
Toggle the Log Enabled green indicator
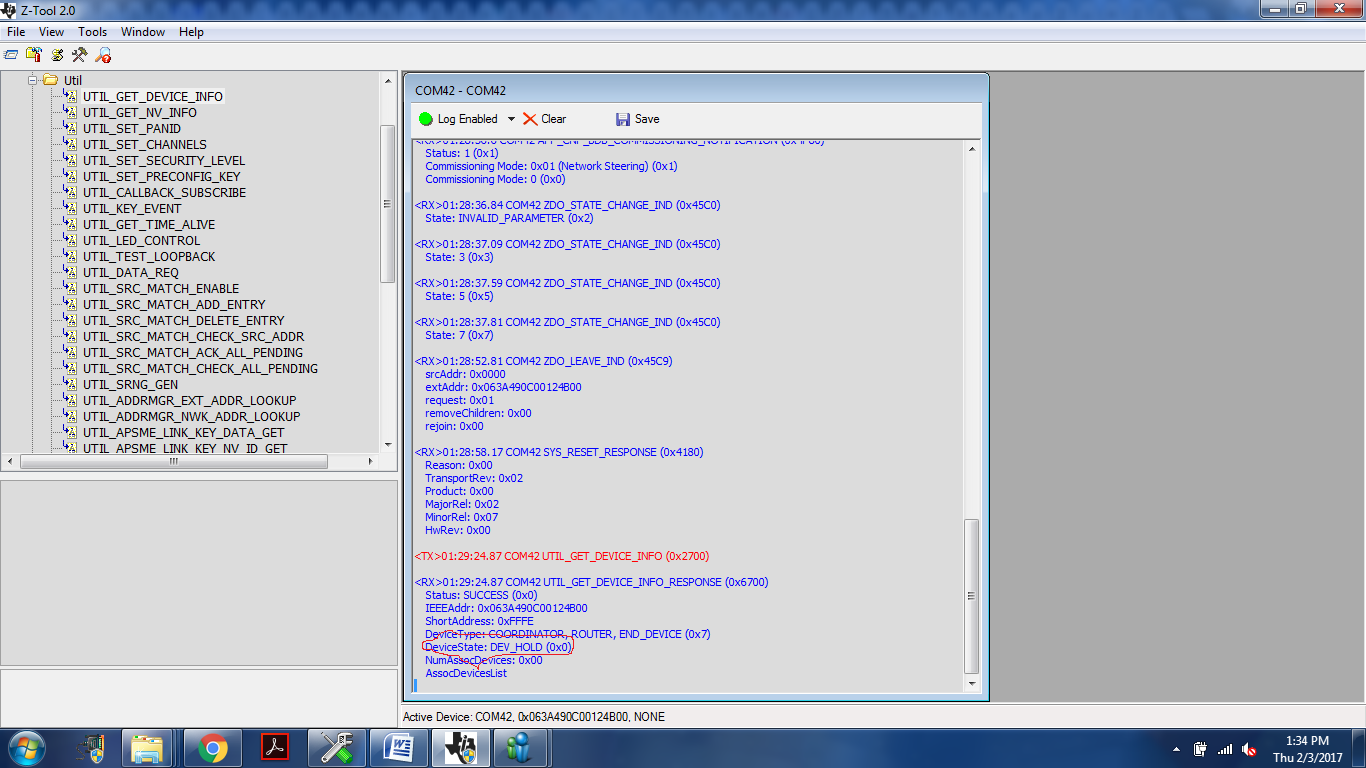tap(426, 119)
